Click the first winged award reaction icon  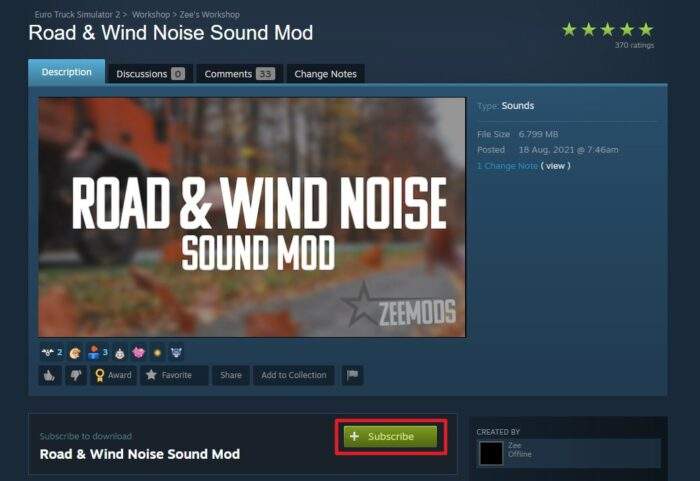pos(47,353)
